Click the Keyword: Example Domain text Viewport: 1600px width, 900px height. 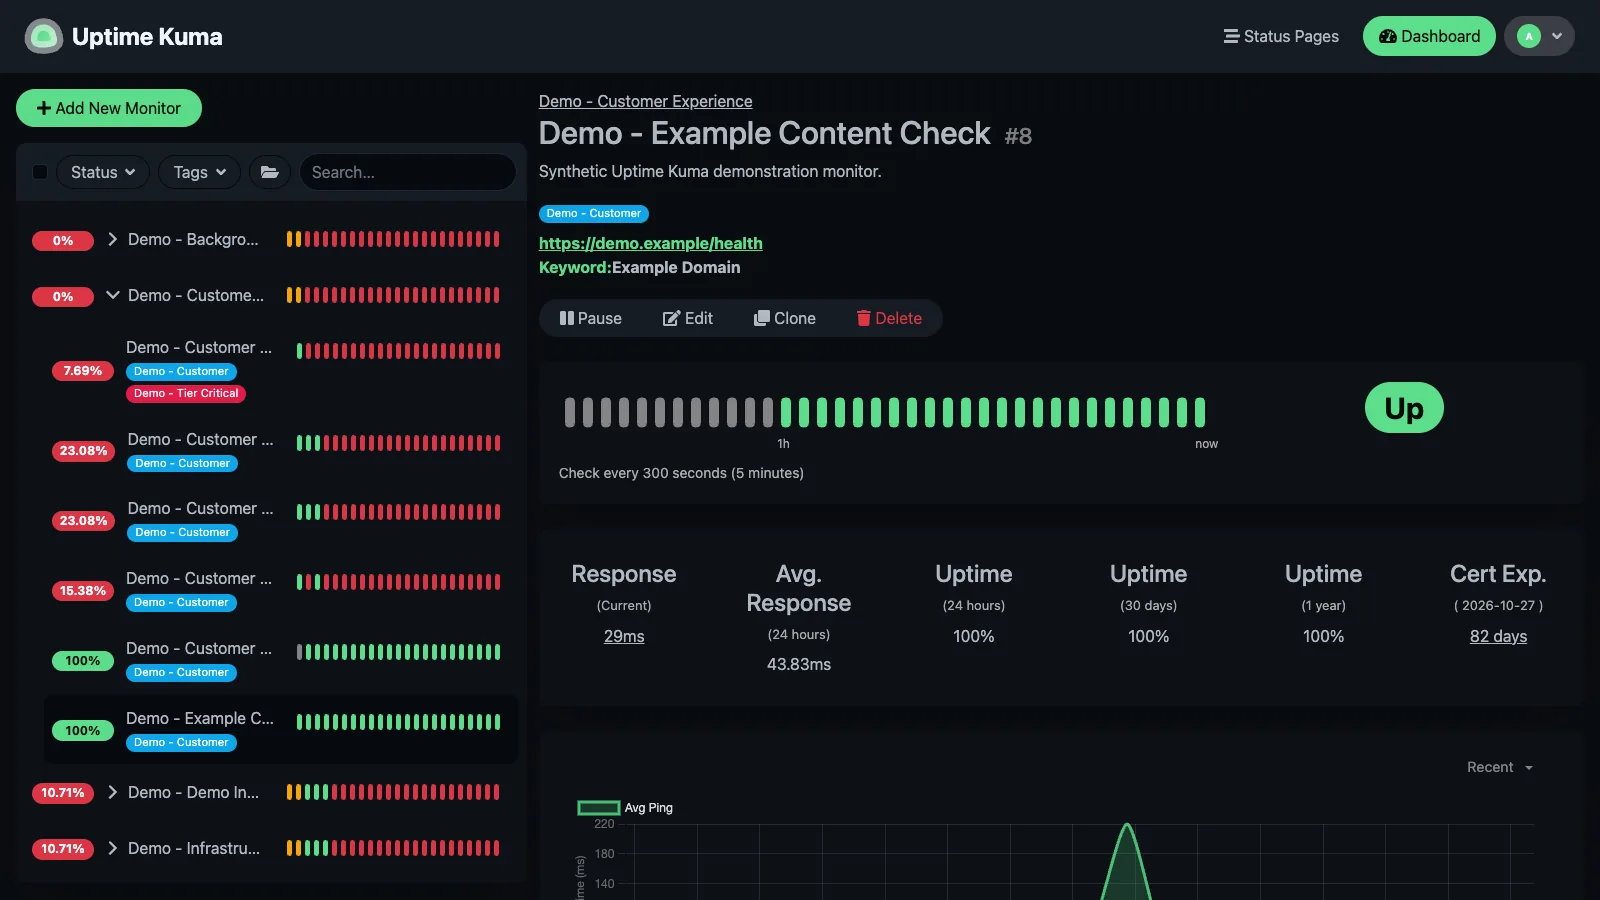click(x=640, y=267)
